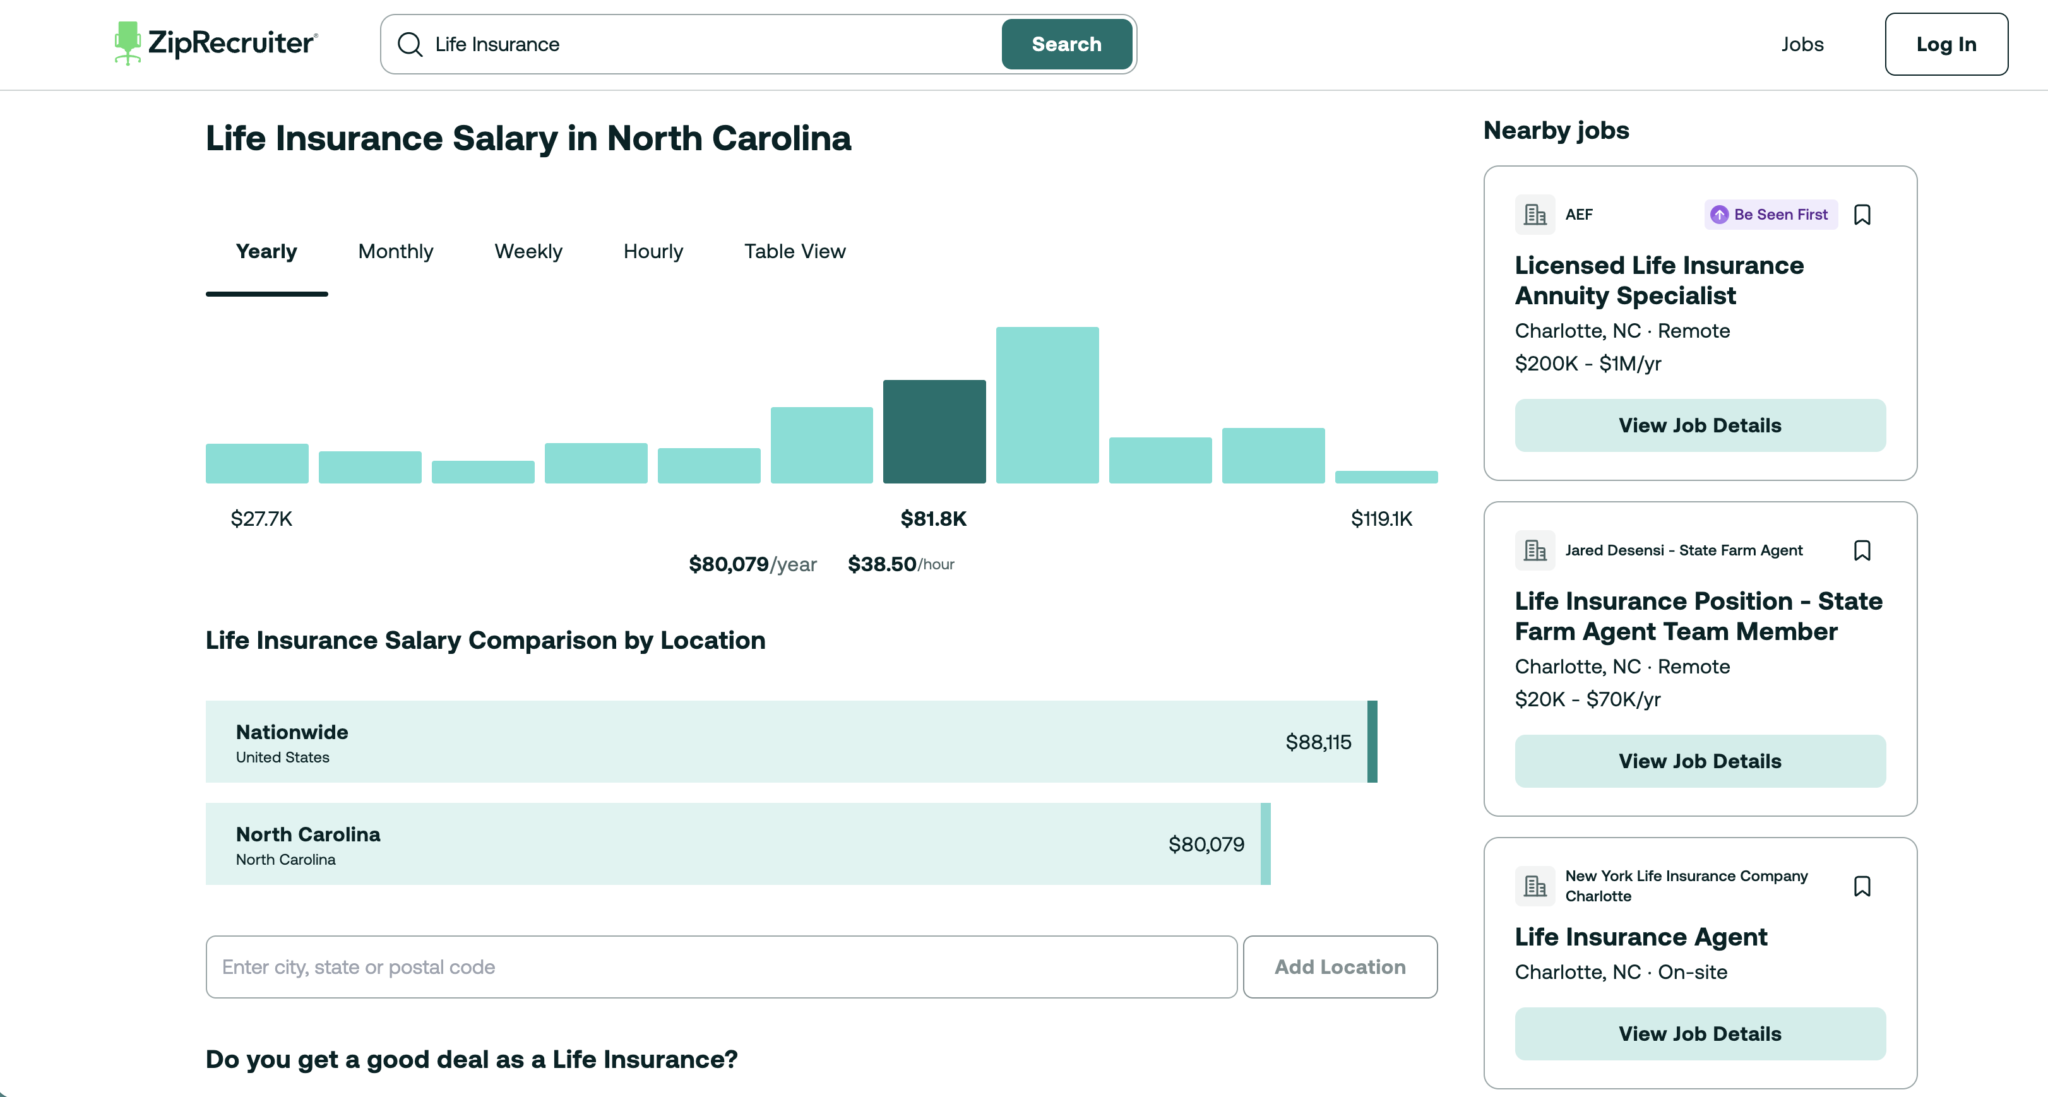Focus the city, state or postal code field
2048x1097 pixels.
pos(721,967)
